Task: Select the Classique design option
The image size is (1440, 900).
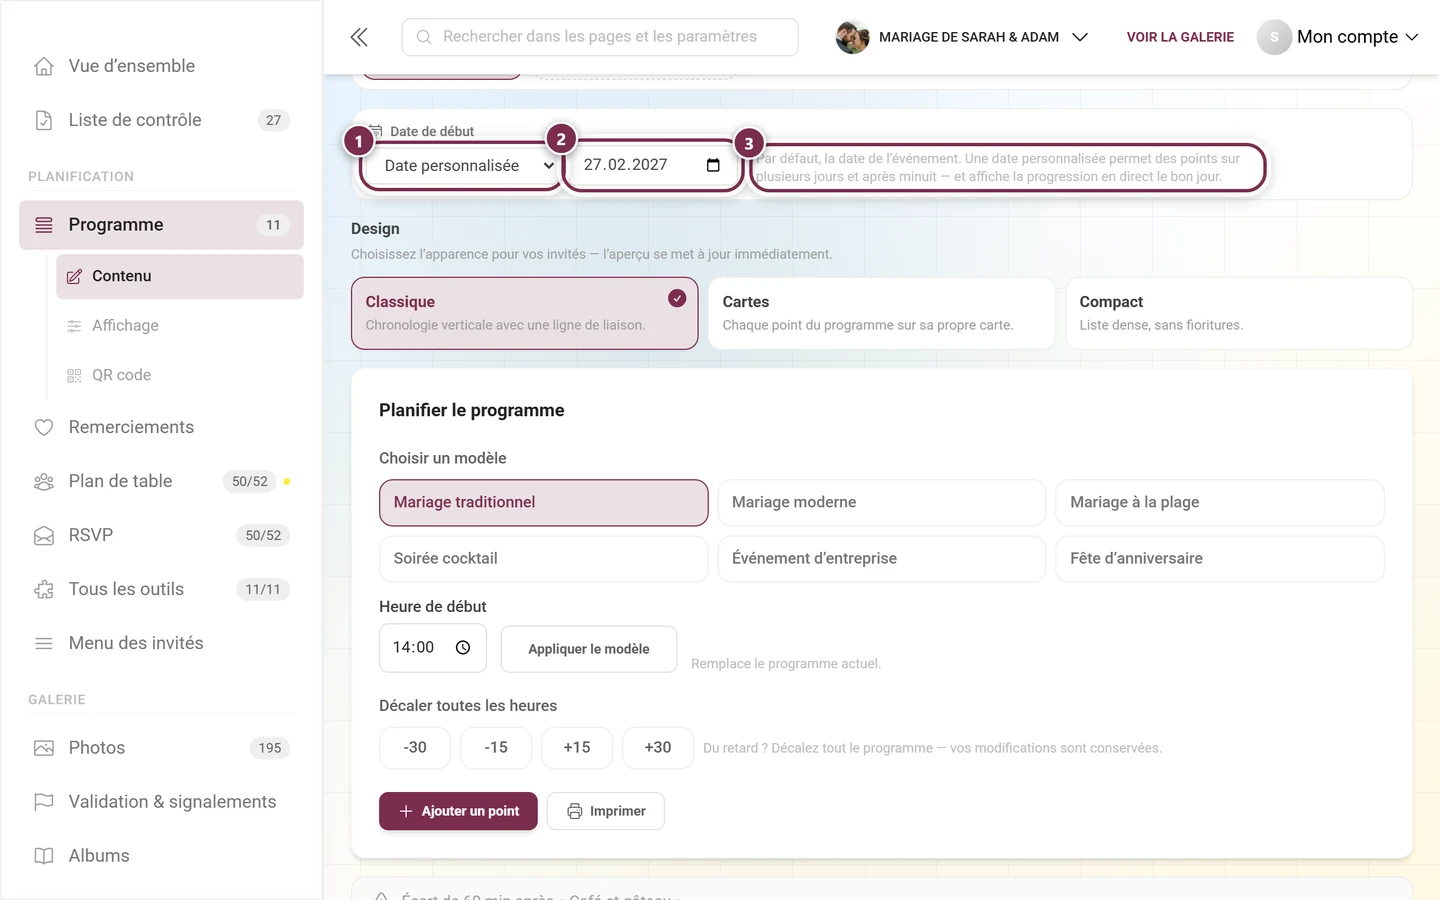Action: [x=525, y=313]
